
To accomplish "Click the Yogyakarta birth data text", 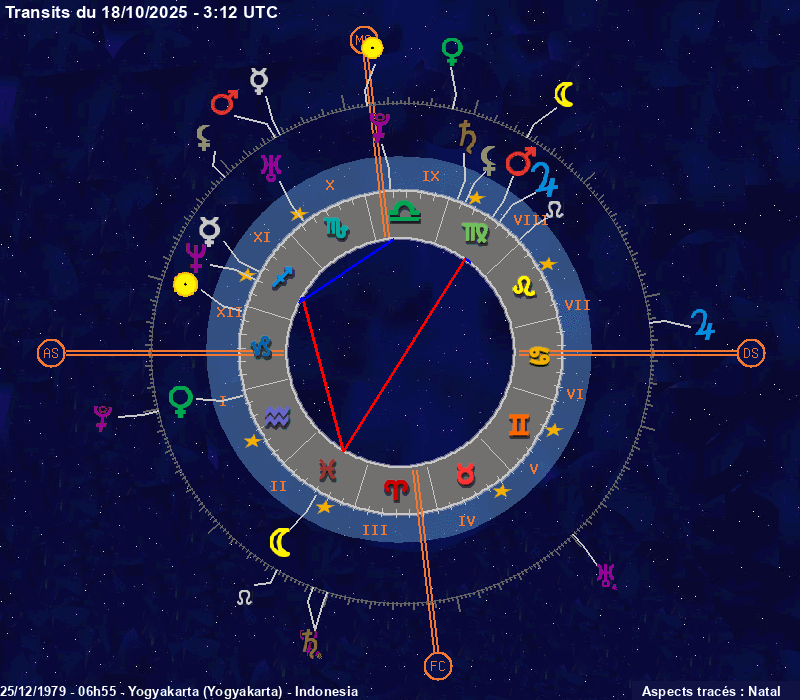I will [180, 691].
